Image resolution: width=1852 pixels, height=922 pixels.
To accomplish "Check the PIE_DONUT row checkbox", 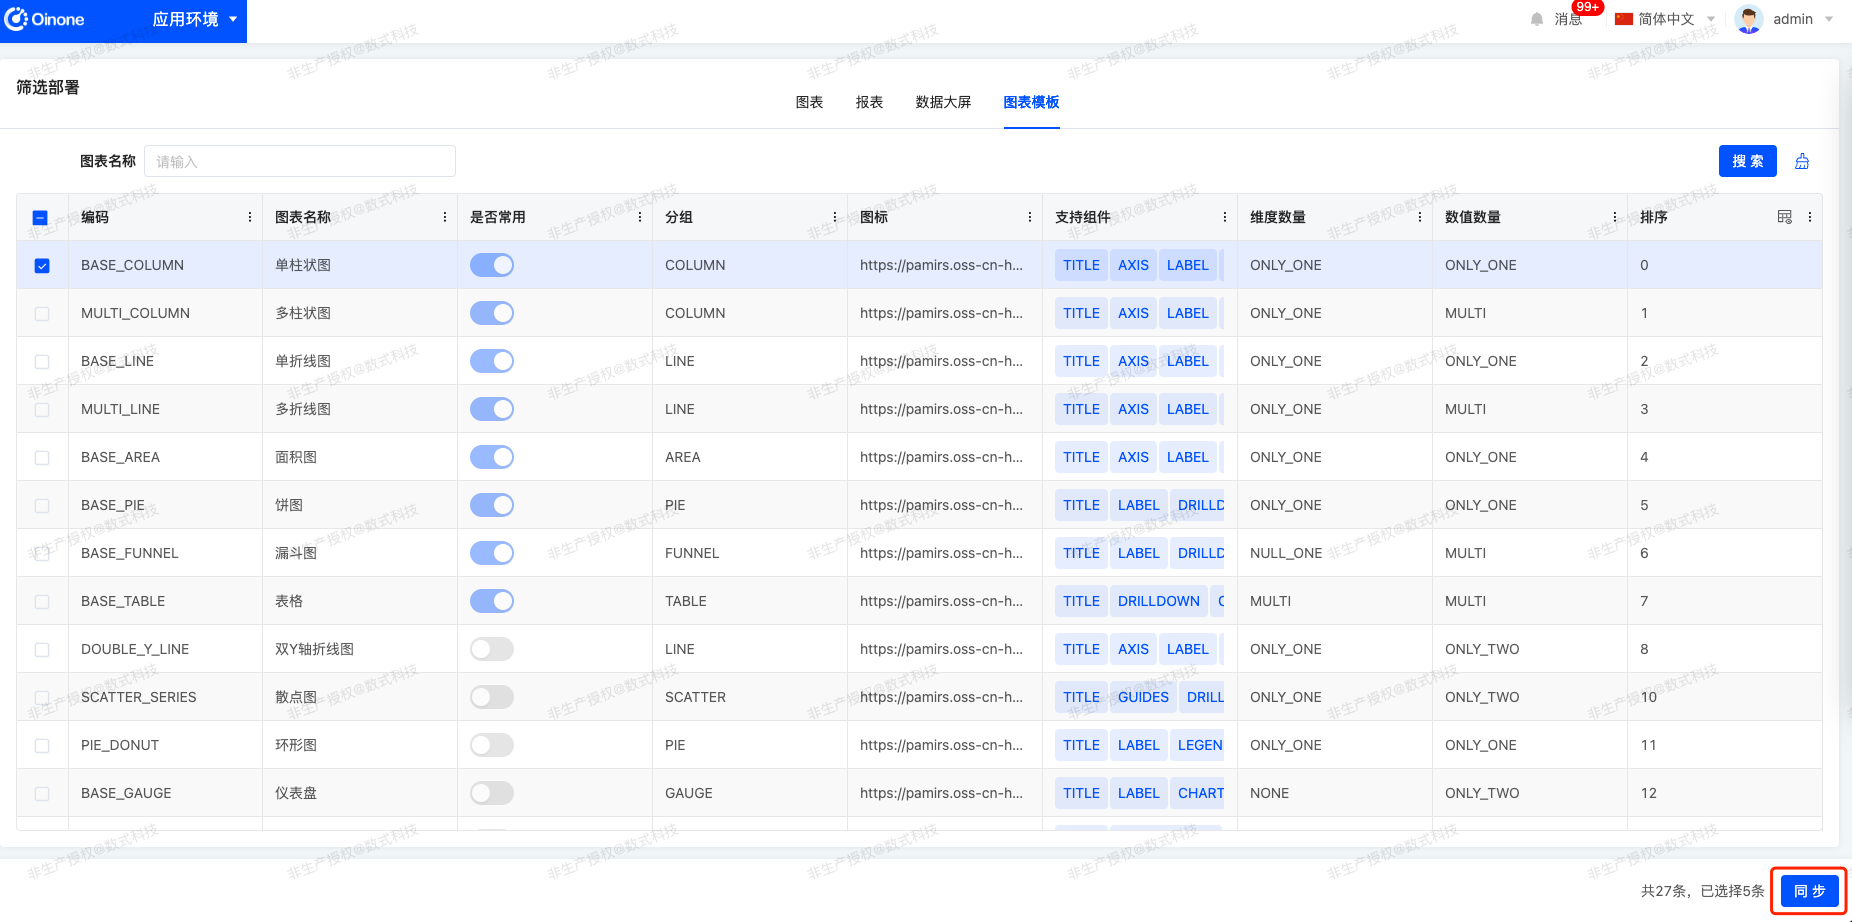I will [42, 746].
